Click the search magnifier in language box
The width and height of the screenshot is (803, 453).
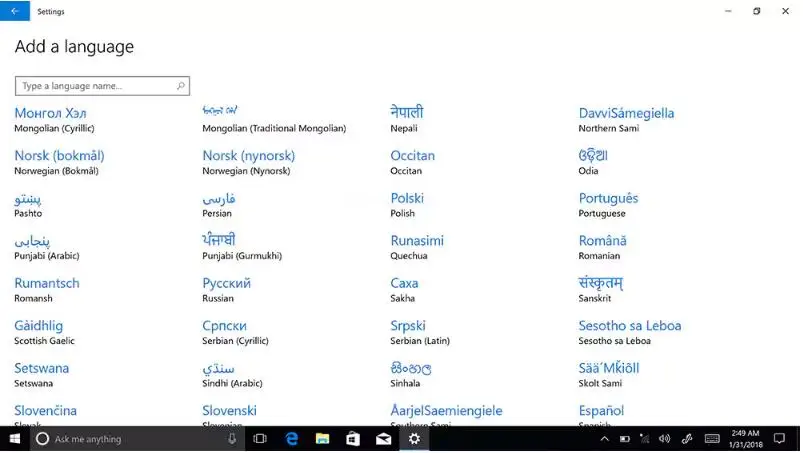[x=181, y=86]
